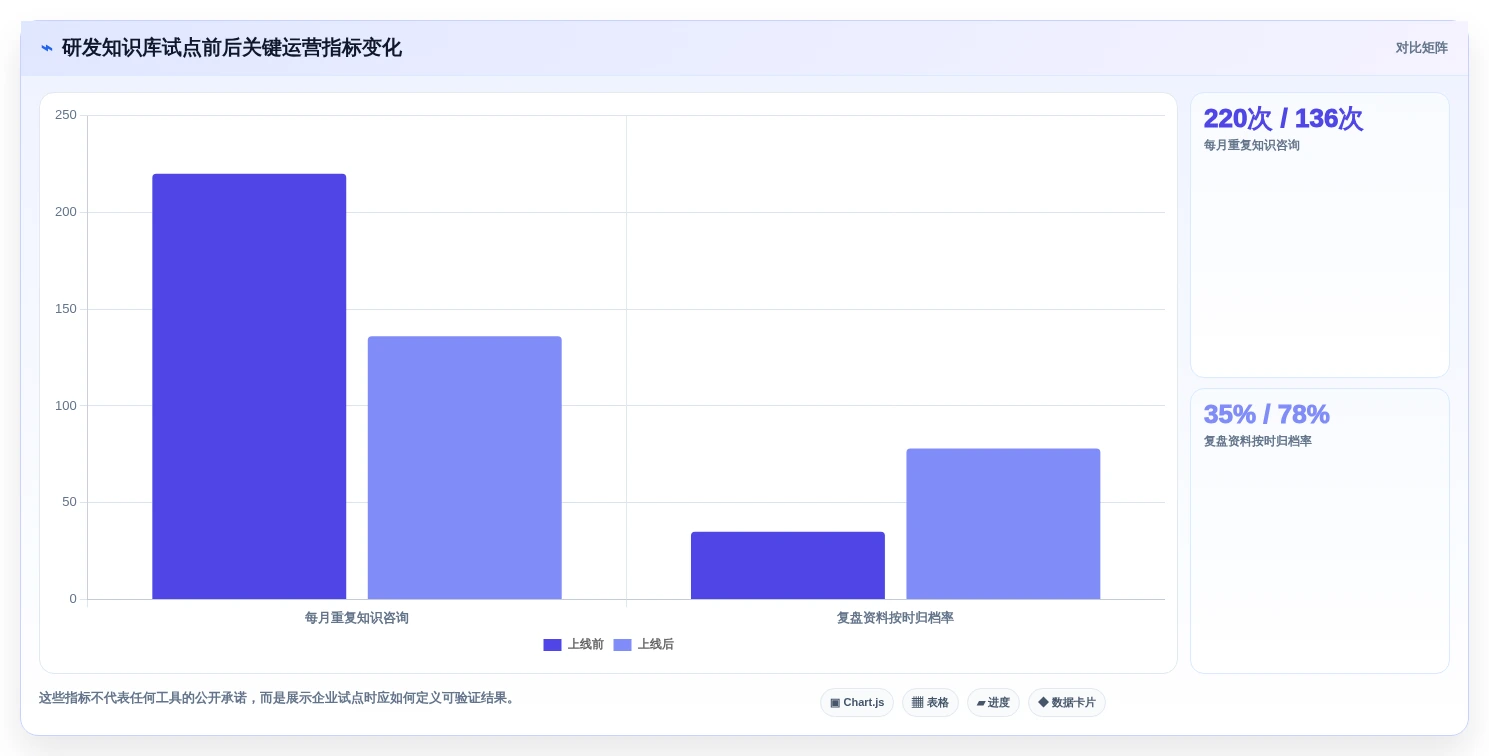This screenshot has width=1489, height=756.
Task: Toggle the 上线后 legend item
Action: 644,645
